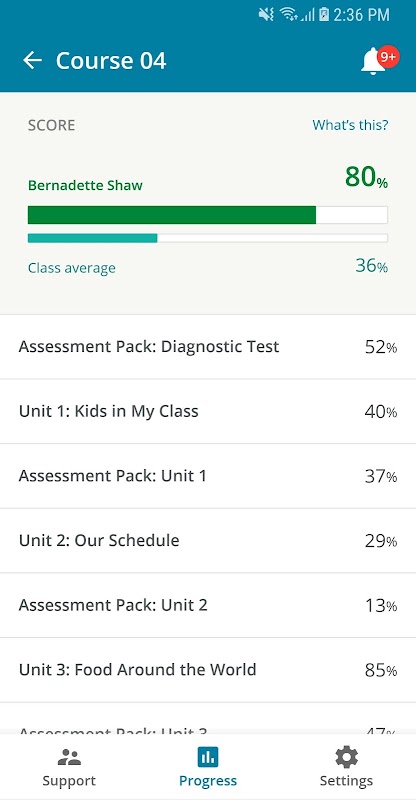The image size is (416, 800).
Task: Open the What's this? link
Action: pyautogui.click(x=350, y=125)
